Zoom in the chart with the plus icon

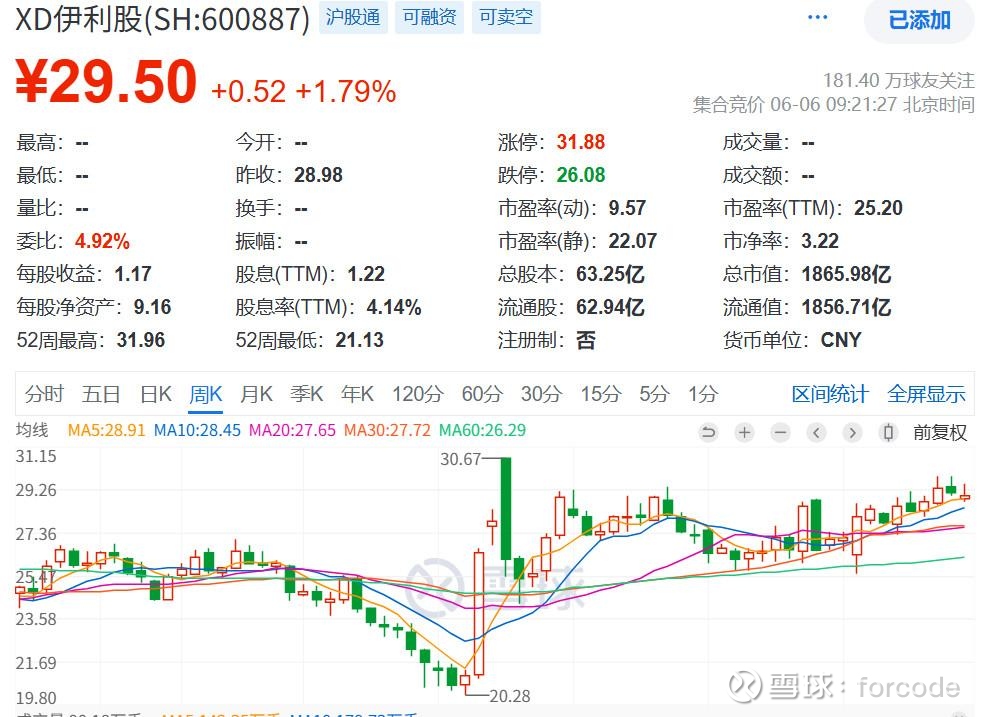744,433
